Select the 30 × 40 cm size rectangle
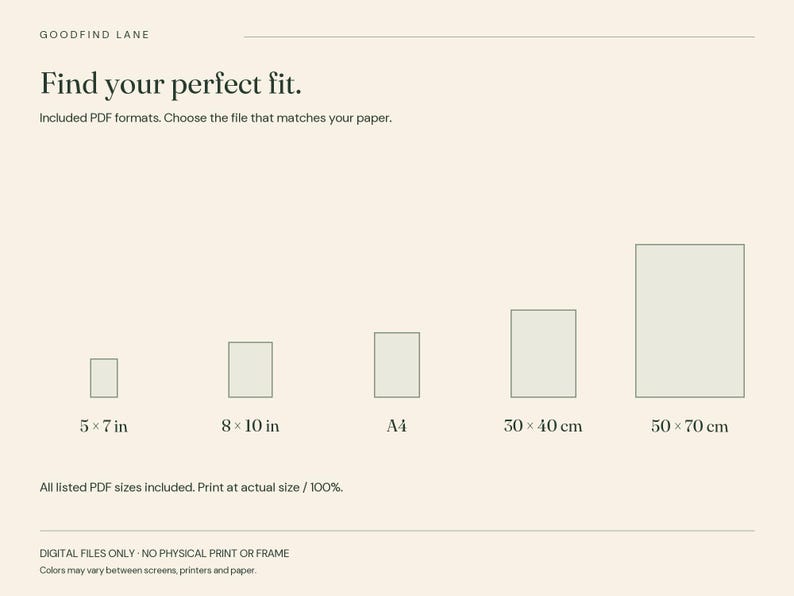This screenshot has width=794, height=596. [543, 353]
